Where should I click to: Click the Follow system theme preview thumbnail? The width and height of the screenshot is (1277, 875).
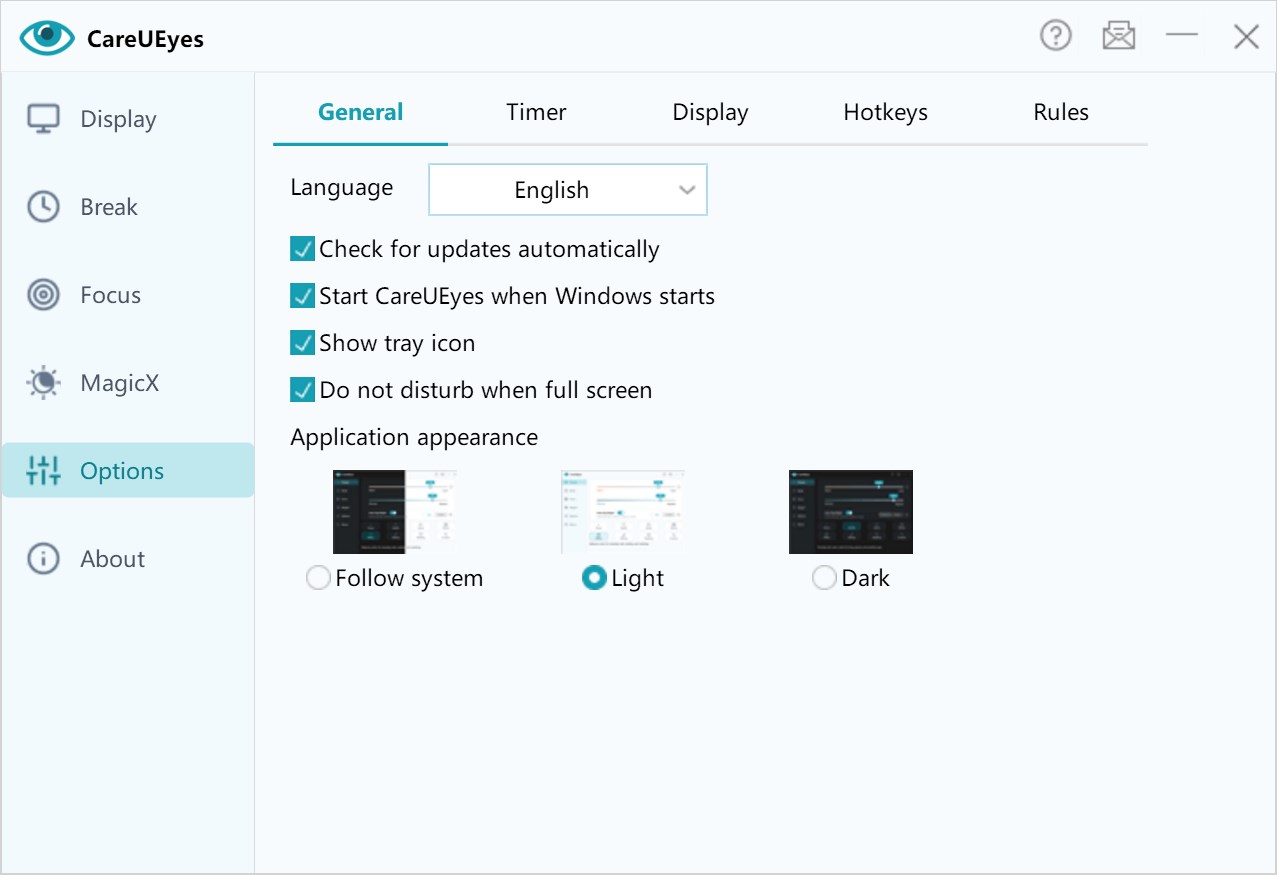coord(395,512)
